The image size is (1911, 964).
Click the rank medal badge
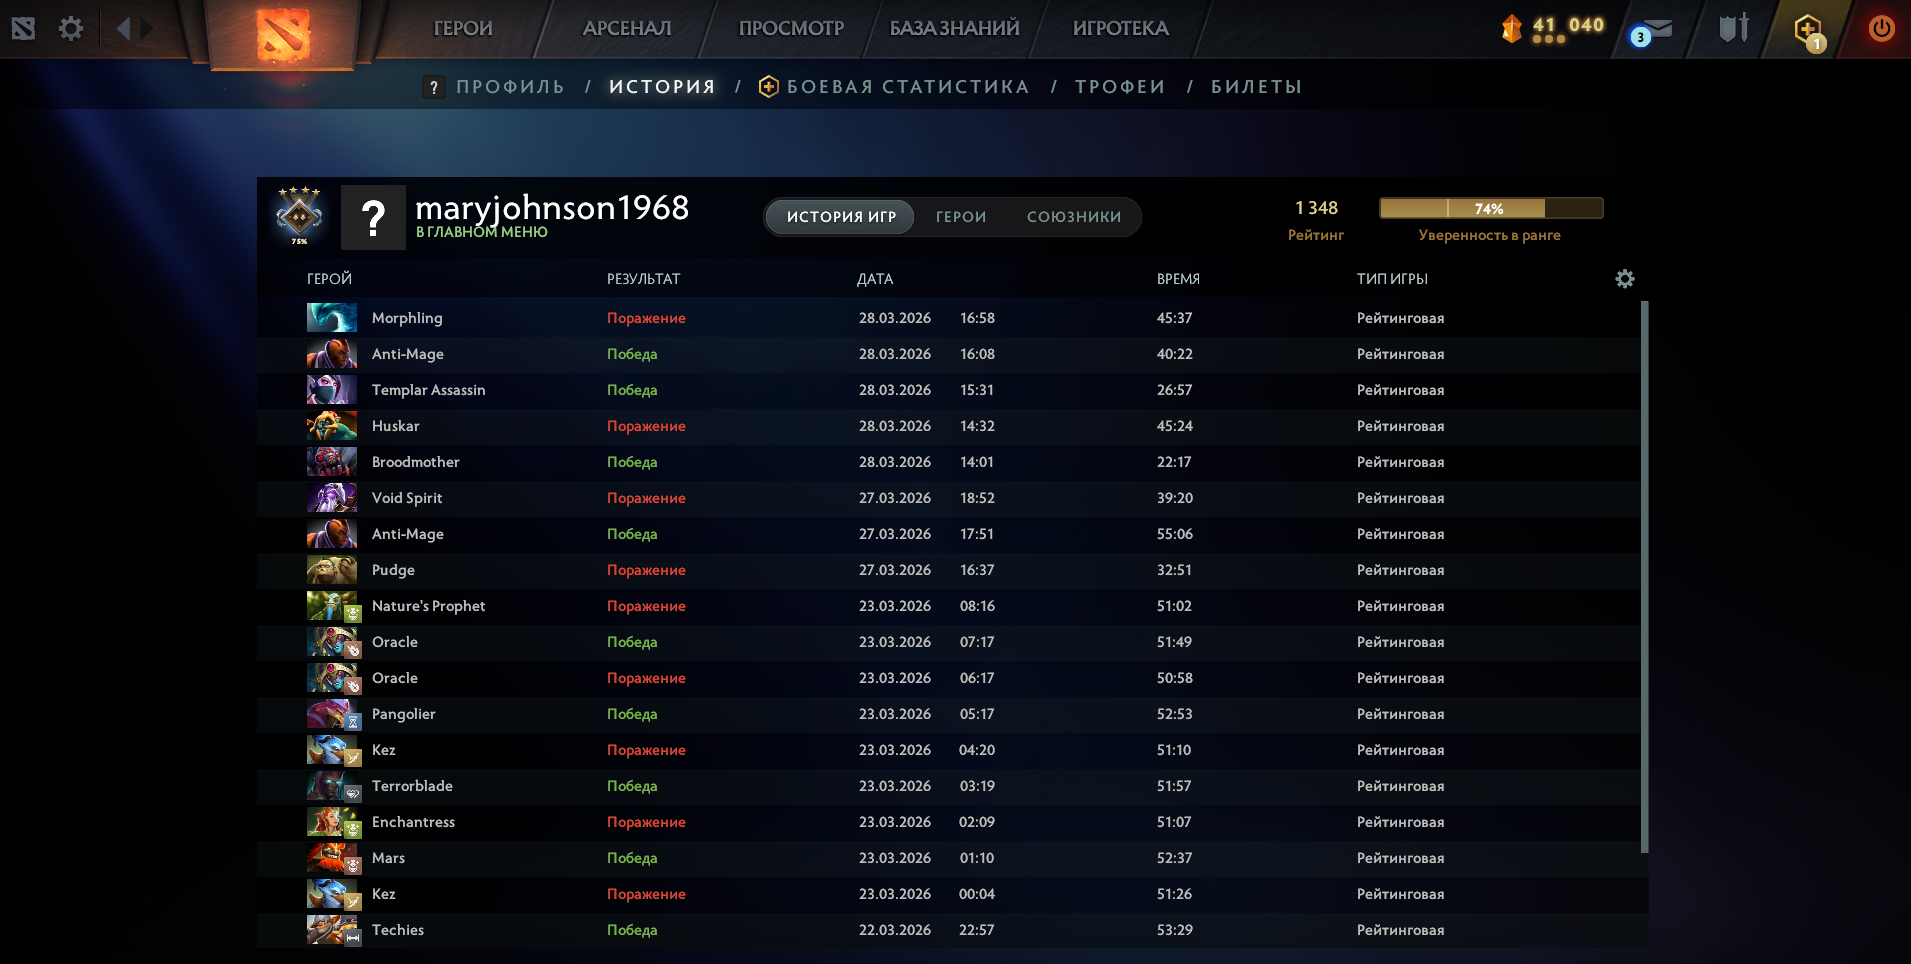coord(299,215)
